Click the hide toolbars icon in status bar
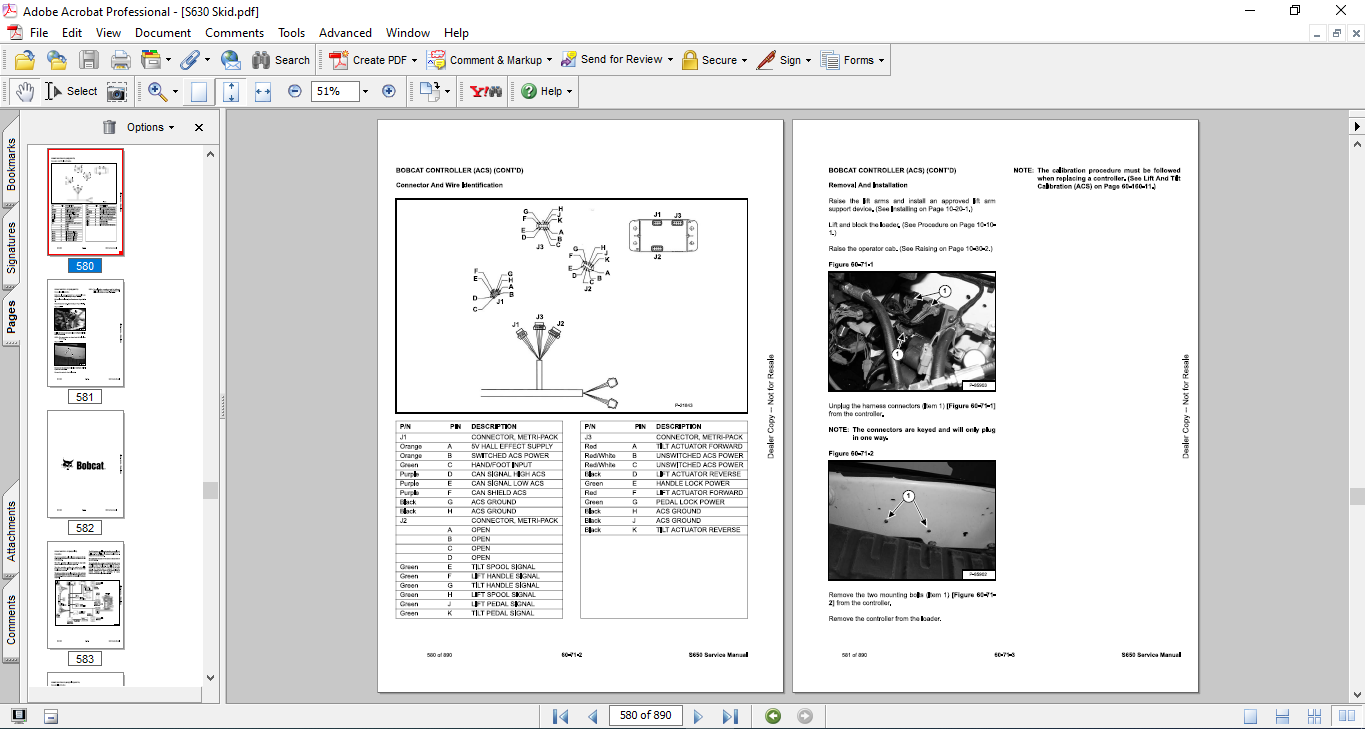Image resolution: width=1365 pixels, height=729 pixels. coord(51,716)
